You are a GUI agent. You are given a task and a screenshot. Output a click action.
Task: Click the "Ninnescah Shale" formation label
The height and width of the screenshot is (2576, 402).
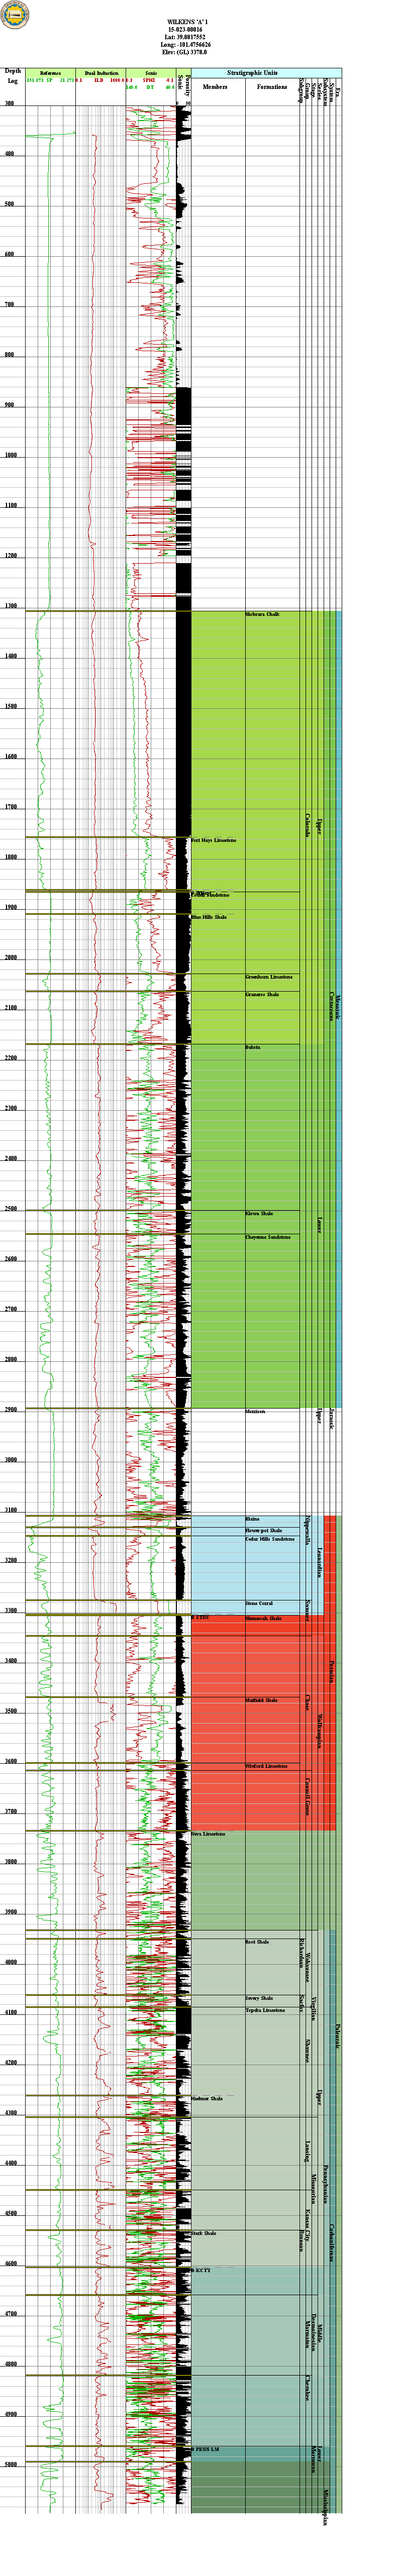264,1619
